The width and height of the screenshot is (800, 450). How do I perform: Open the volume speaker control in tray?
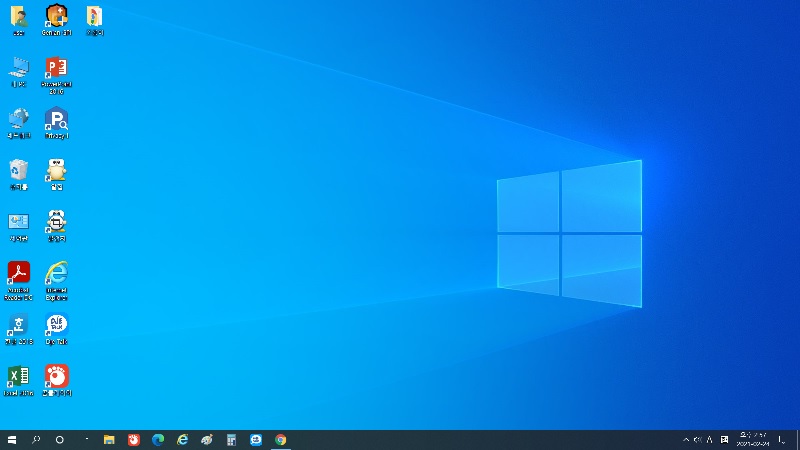coord(697,439)
